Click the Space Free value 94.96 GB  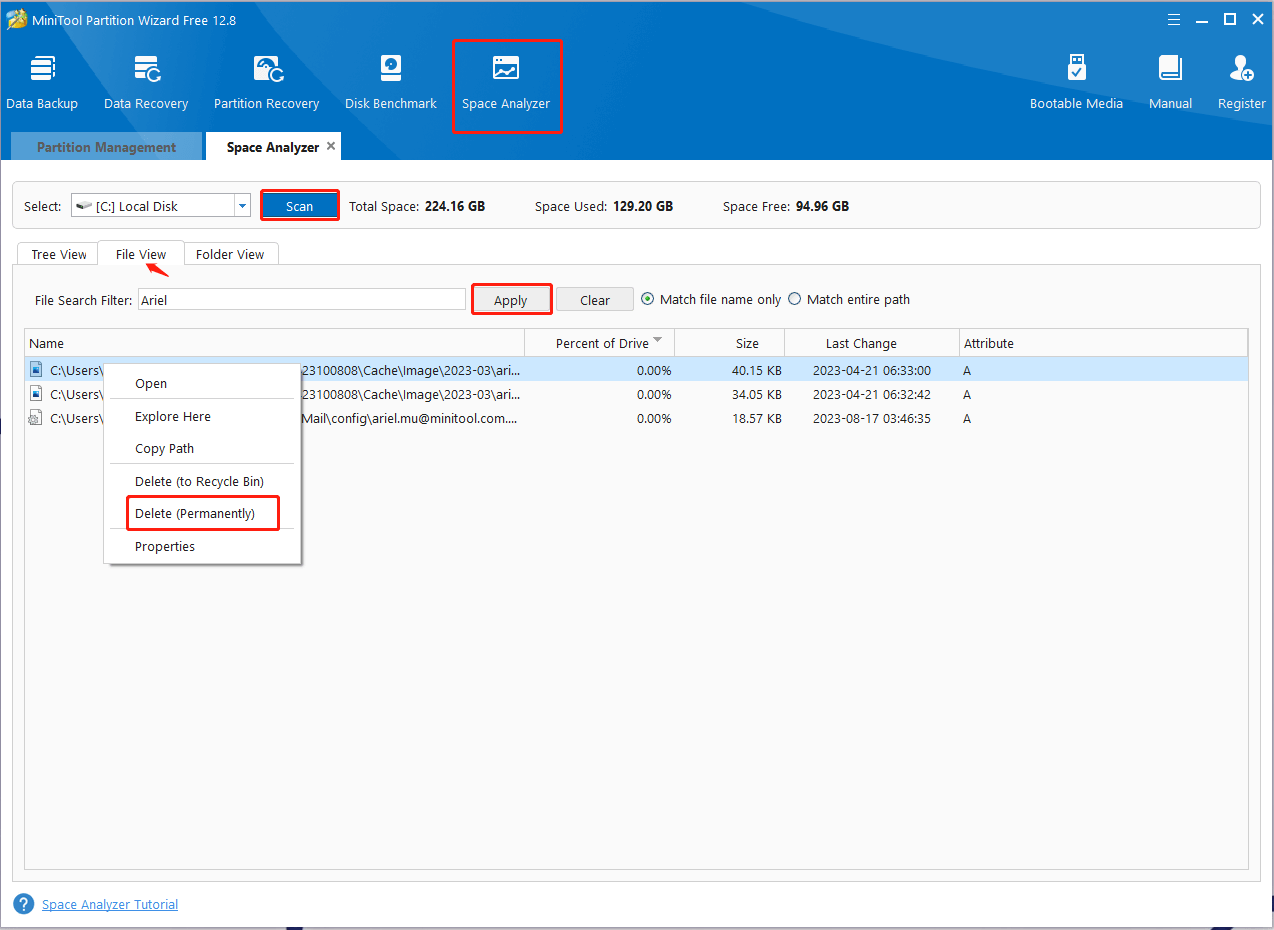(x=822, y=206)
